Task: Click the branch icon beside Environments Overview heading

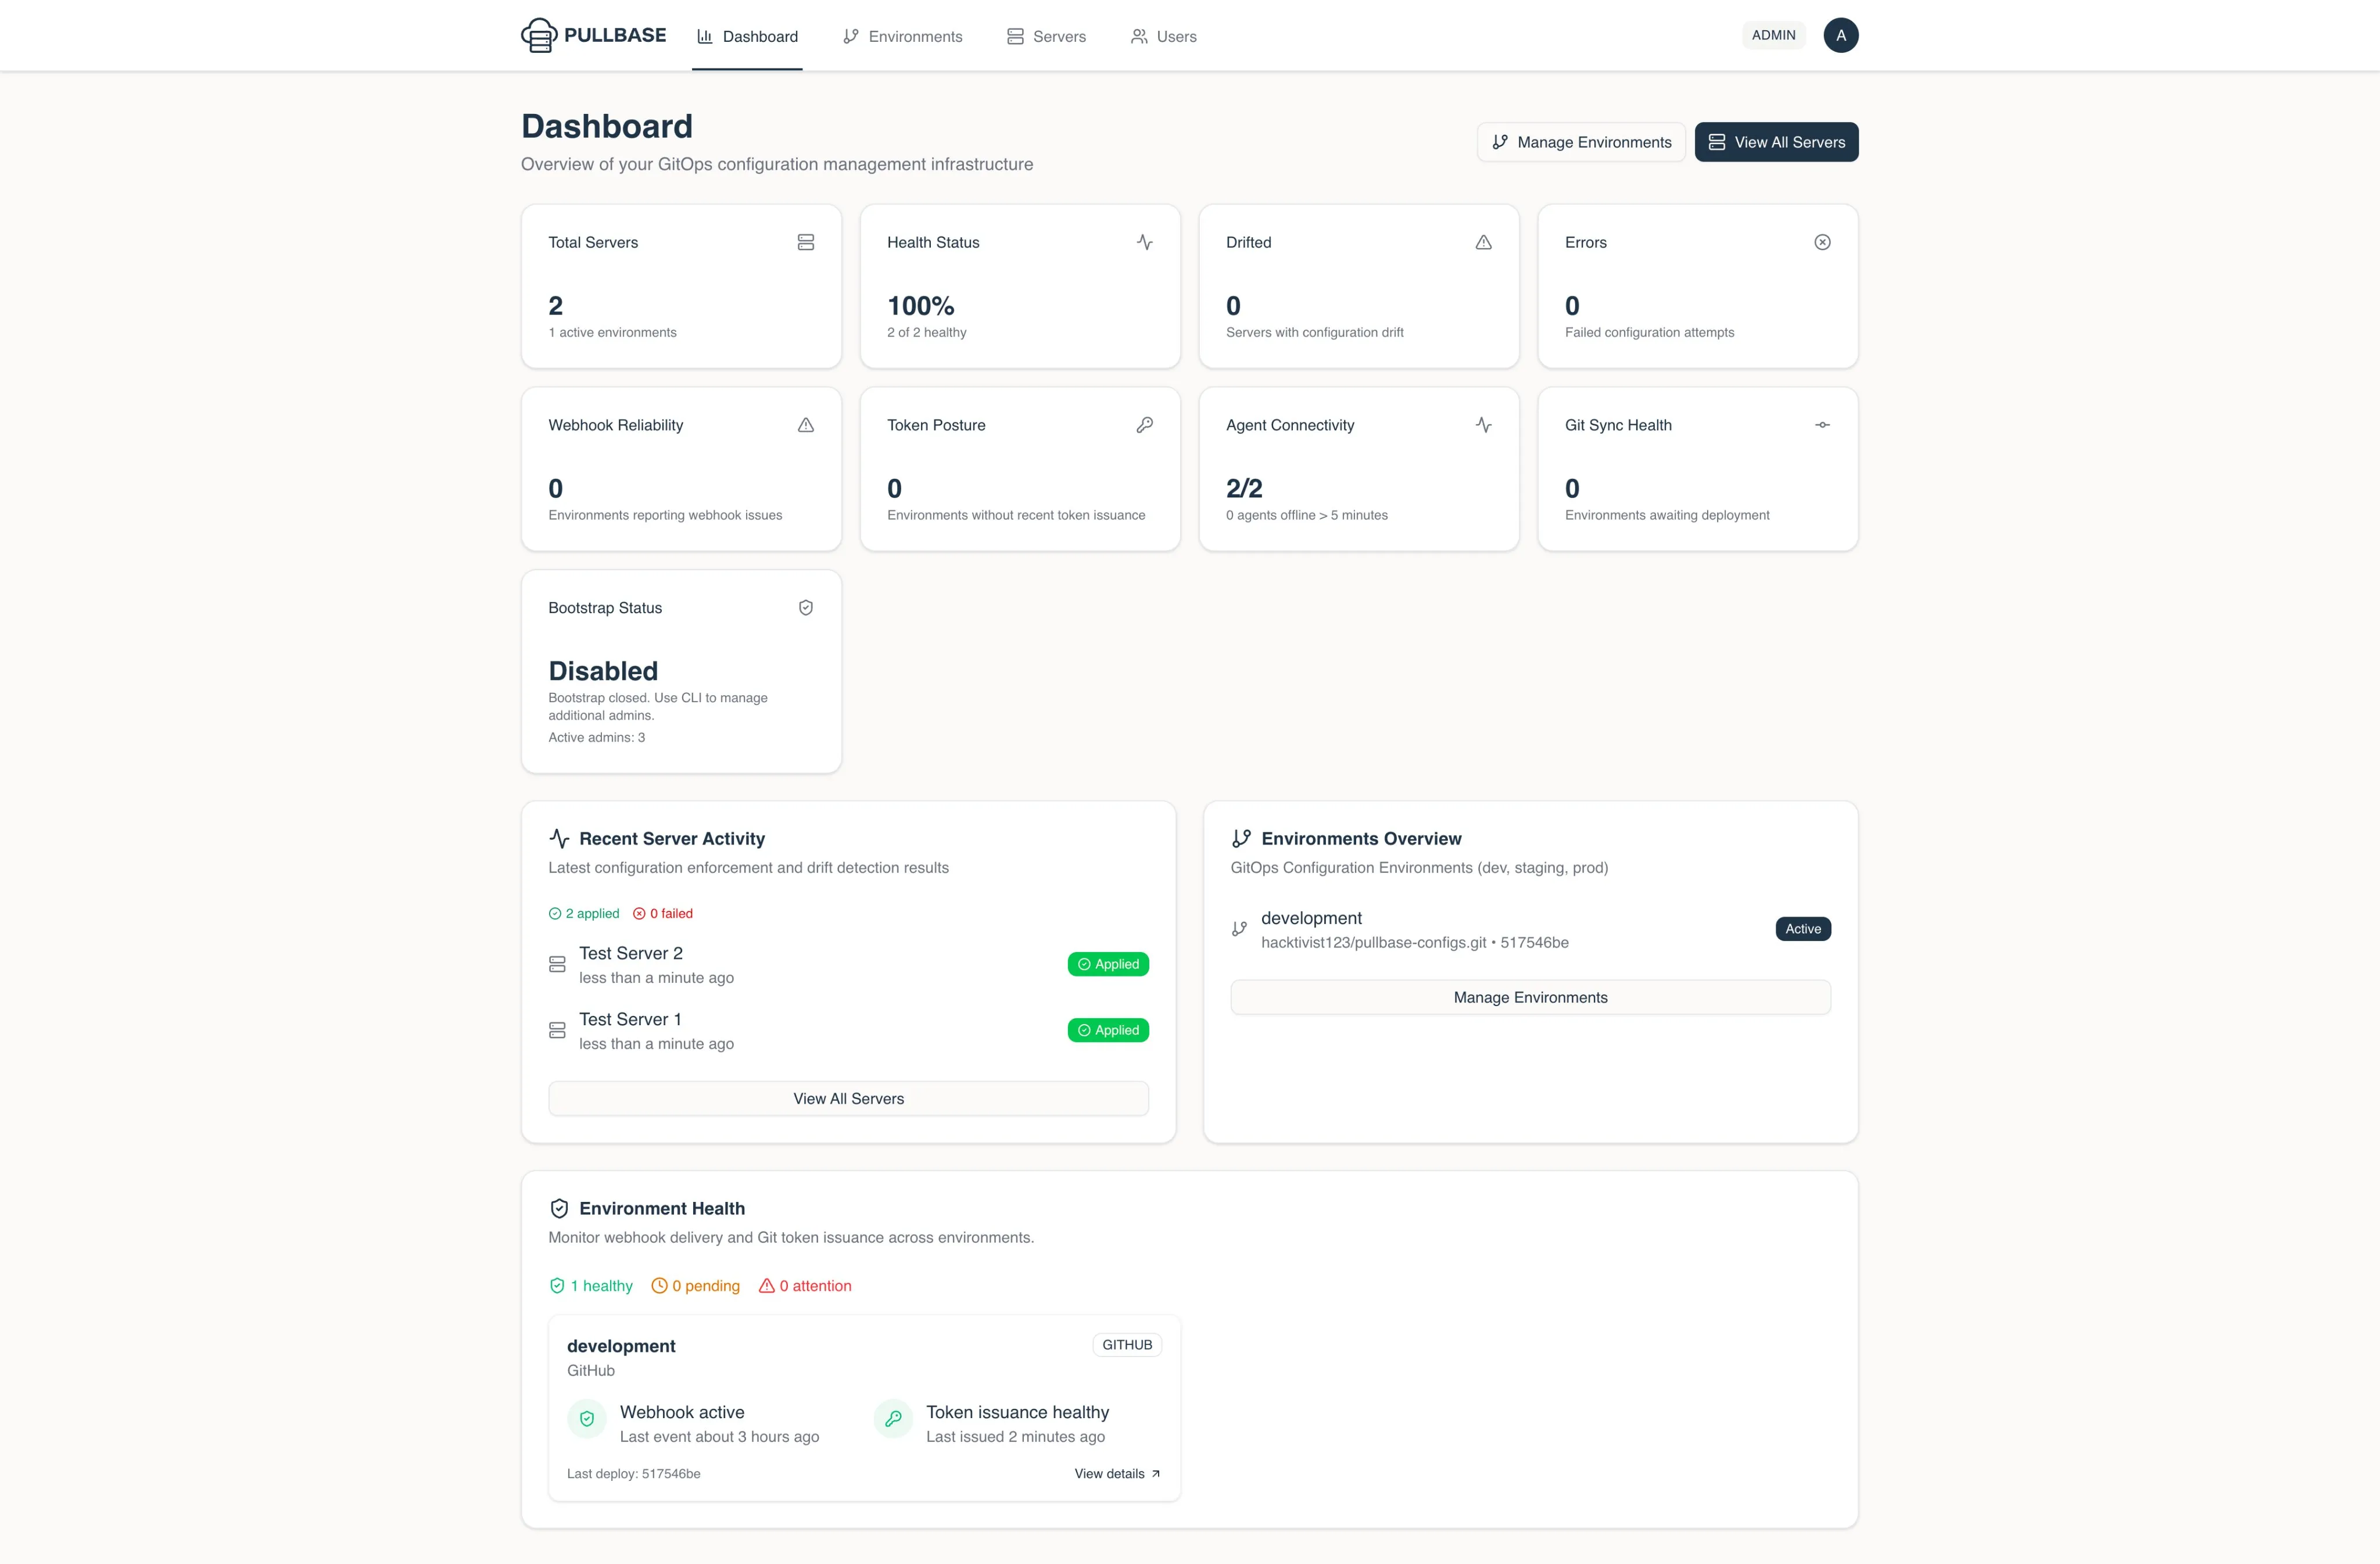Action: [1242, 838]
